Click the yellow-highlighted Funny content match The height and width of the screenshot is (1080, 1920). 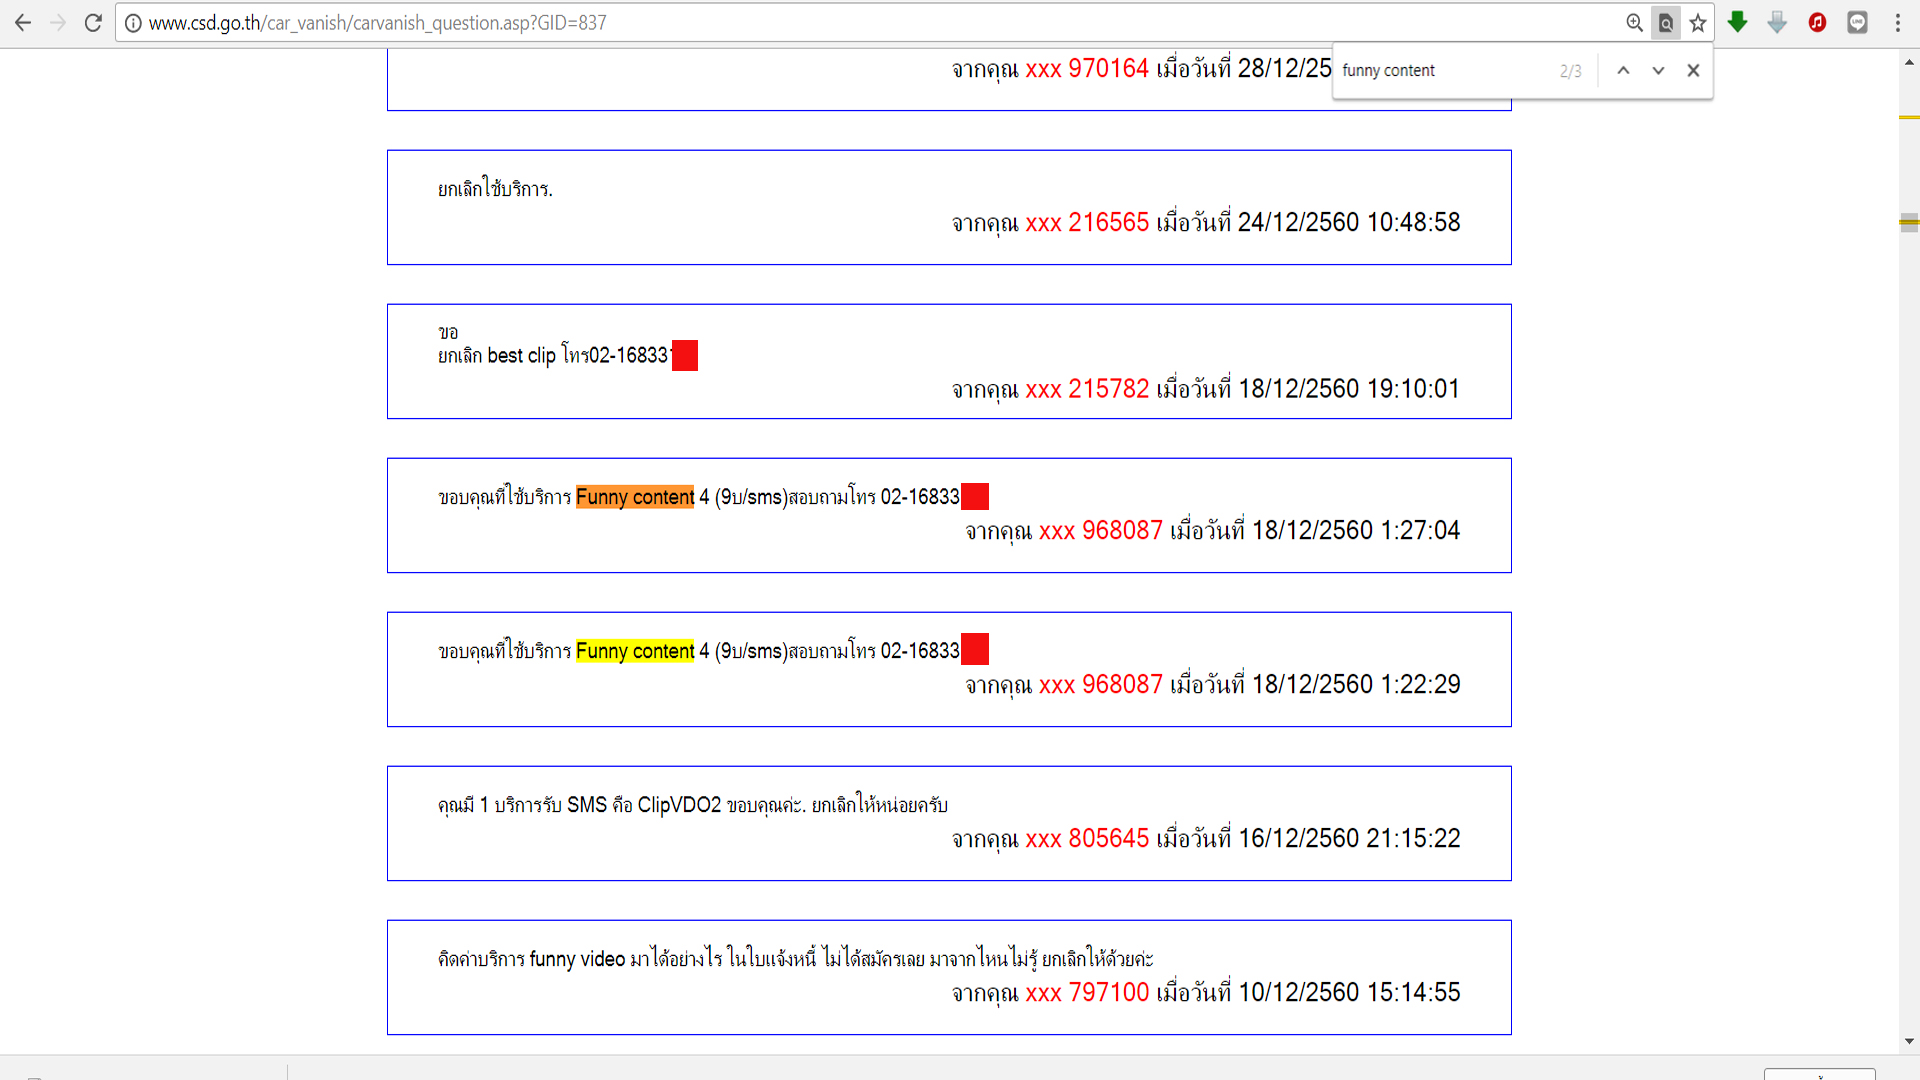point(634,651)
